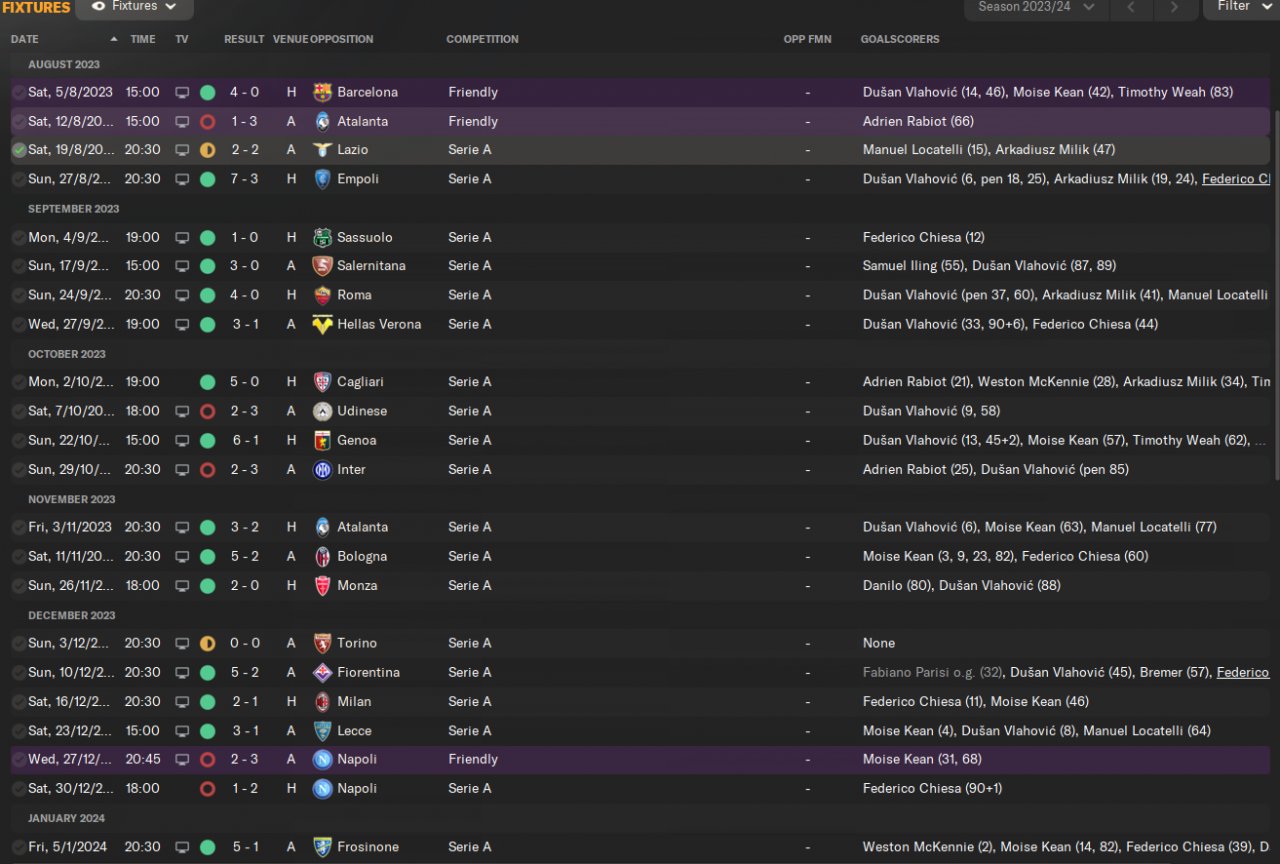
Task: Click the Hellas Verona crest icon
Action: (x=322, y=324)
